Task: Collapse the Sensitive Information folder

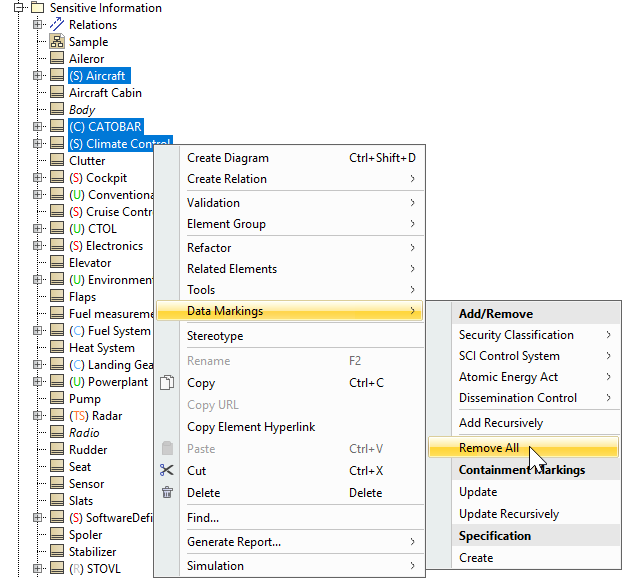Action: point(18,8)
